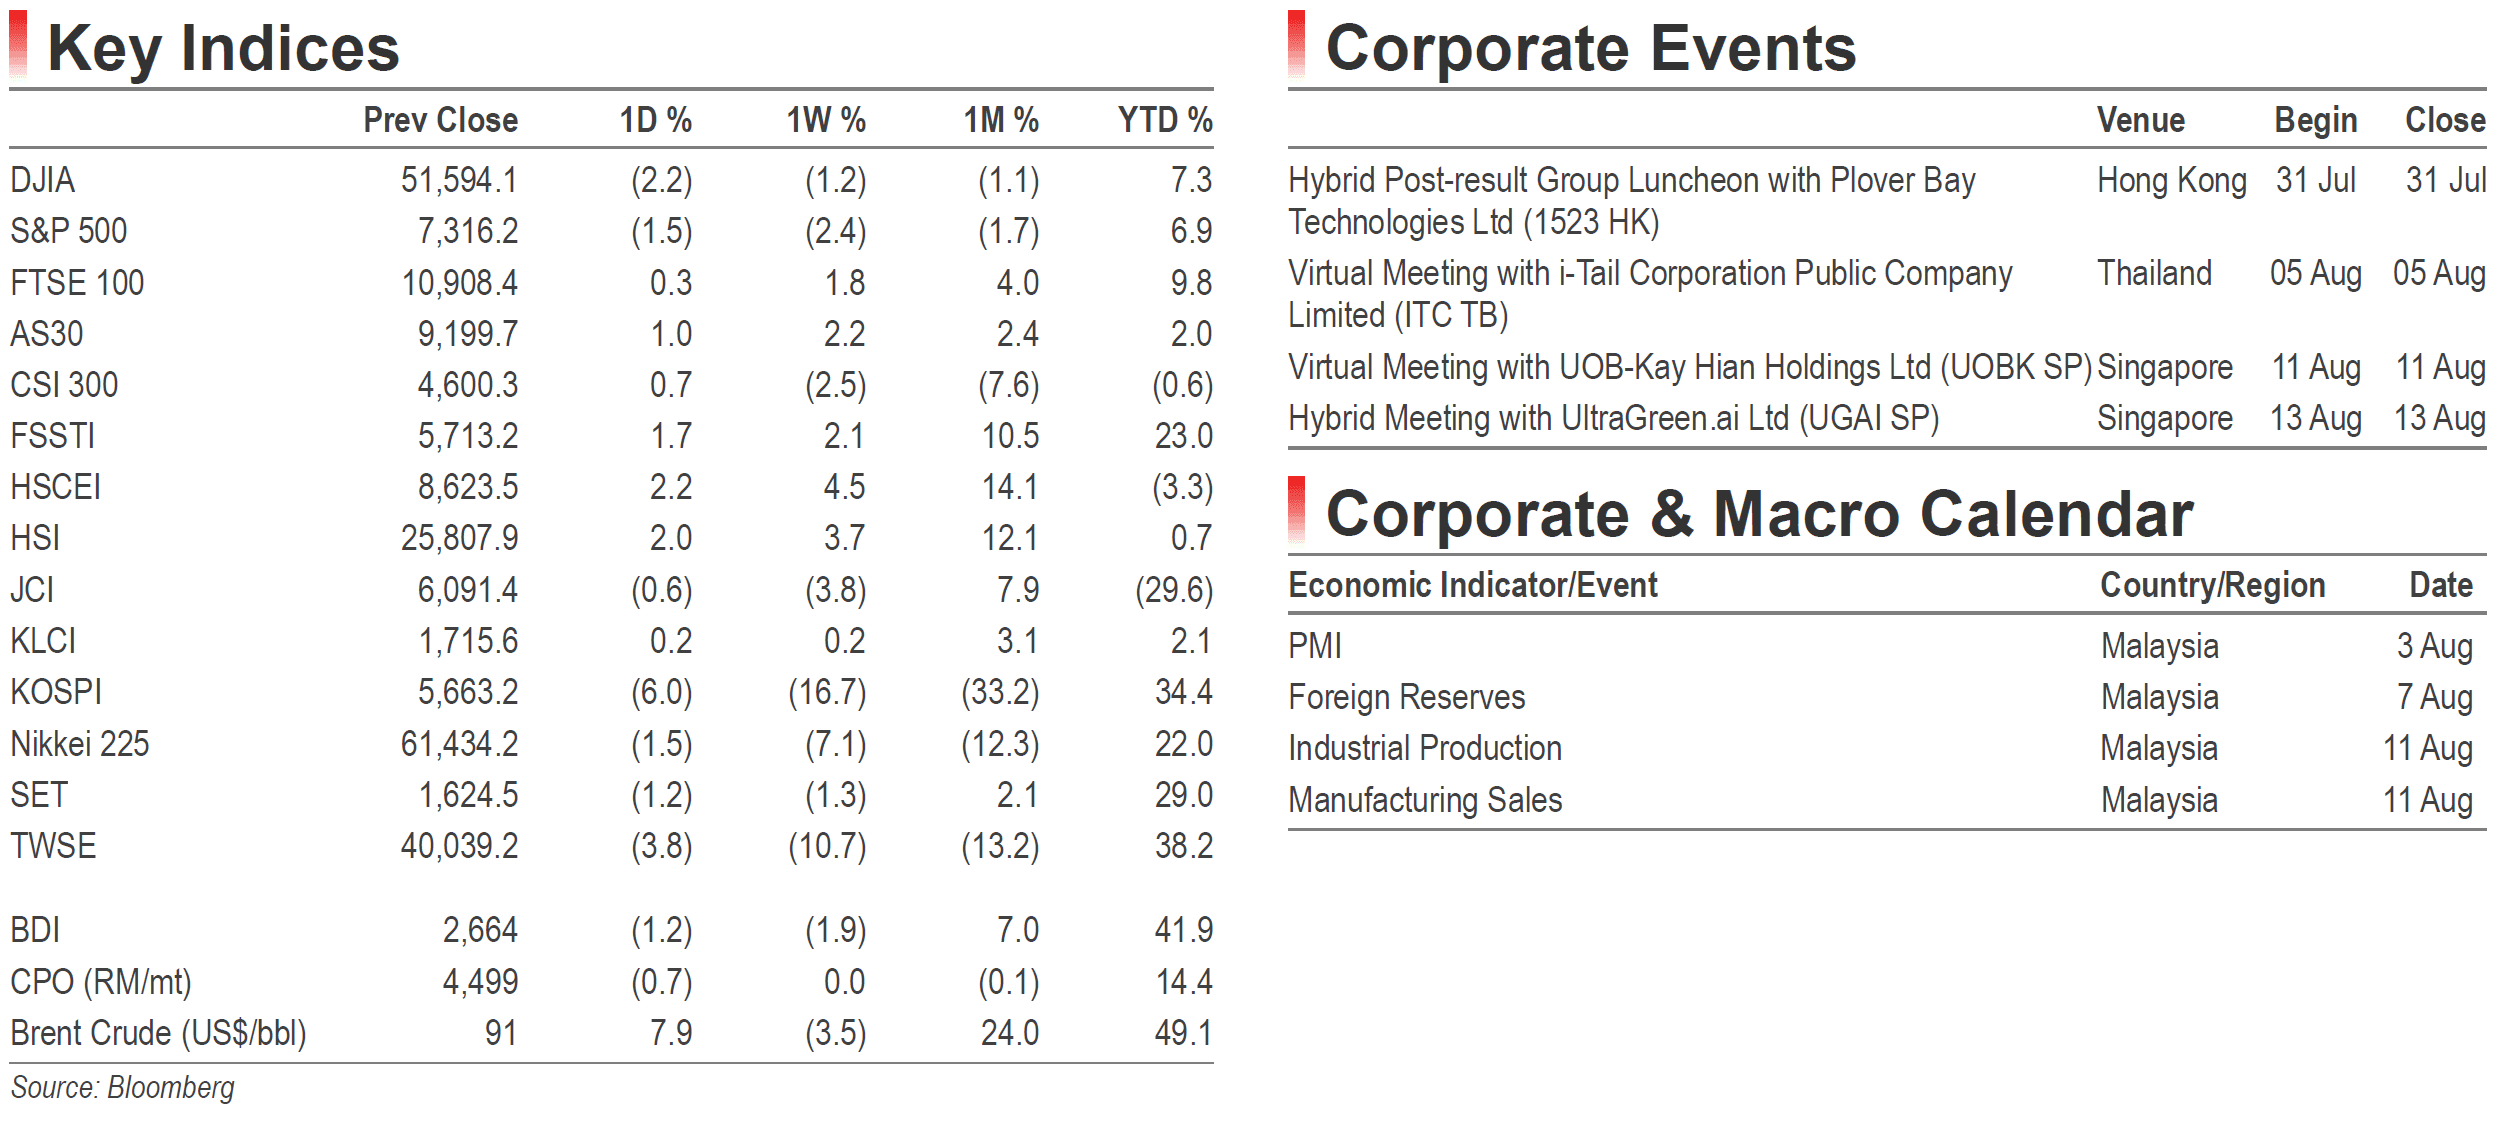Select the Nikkei 225 row label
Viewport: 2501px width, 1135px height.
(80, 744)
